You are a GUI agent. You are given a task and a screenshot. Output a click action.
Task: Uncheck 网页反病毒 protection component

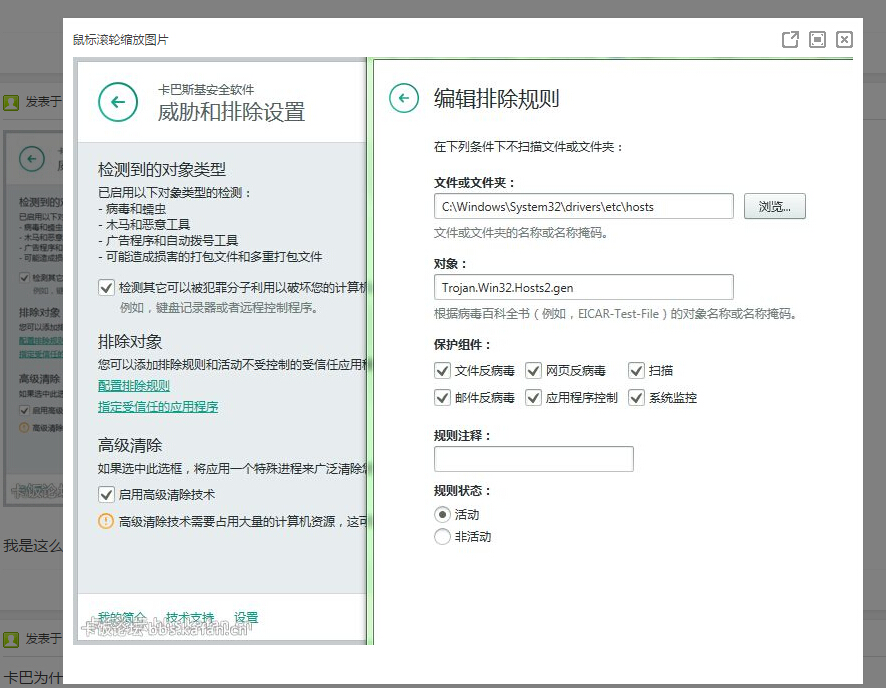(x=533, y=371)
